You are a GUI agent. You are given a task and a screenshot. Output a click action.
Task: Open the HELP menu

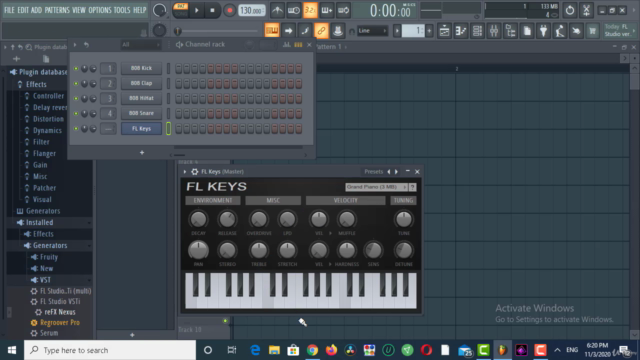click(139, 10)
